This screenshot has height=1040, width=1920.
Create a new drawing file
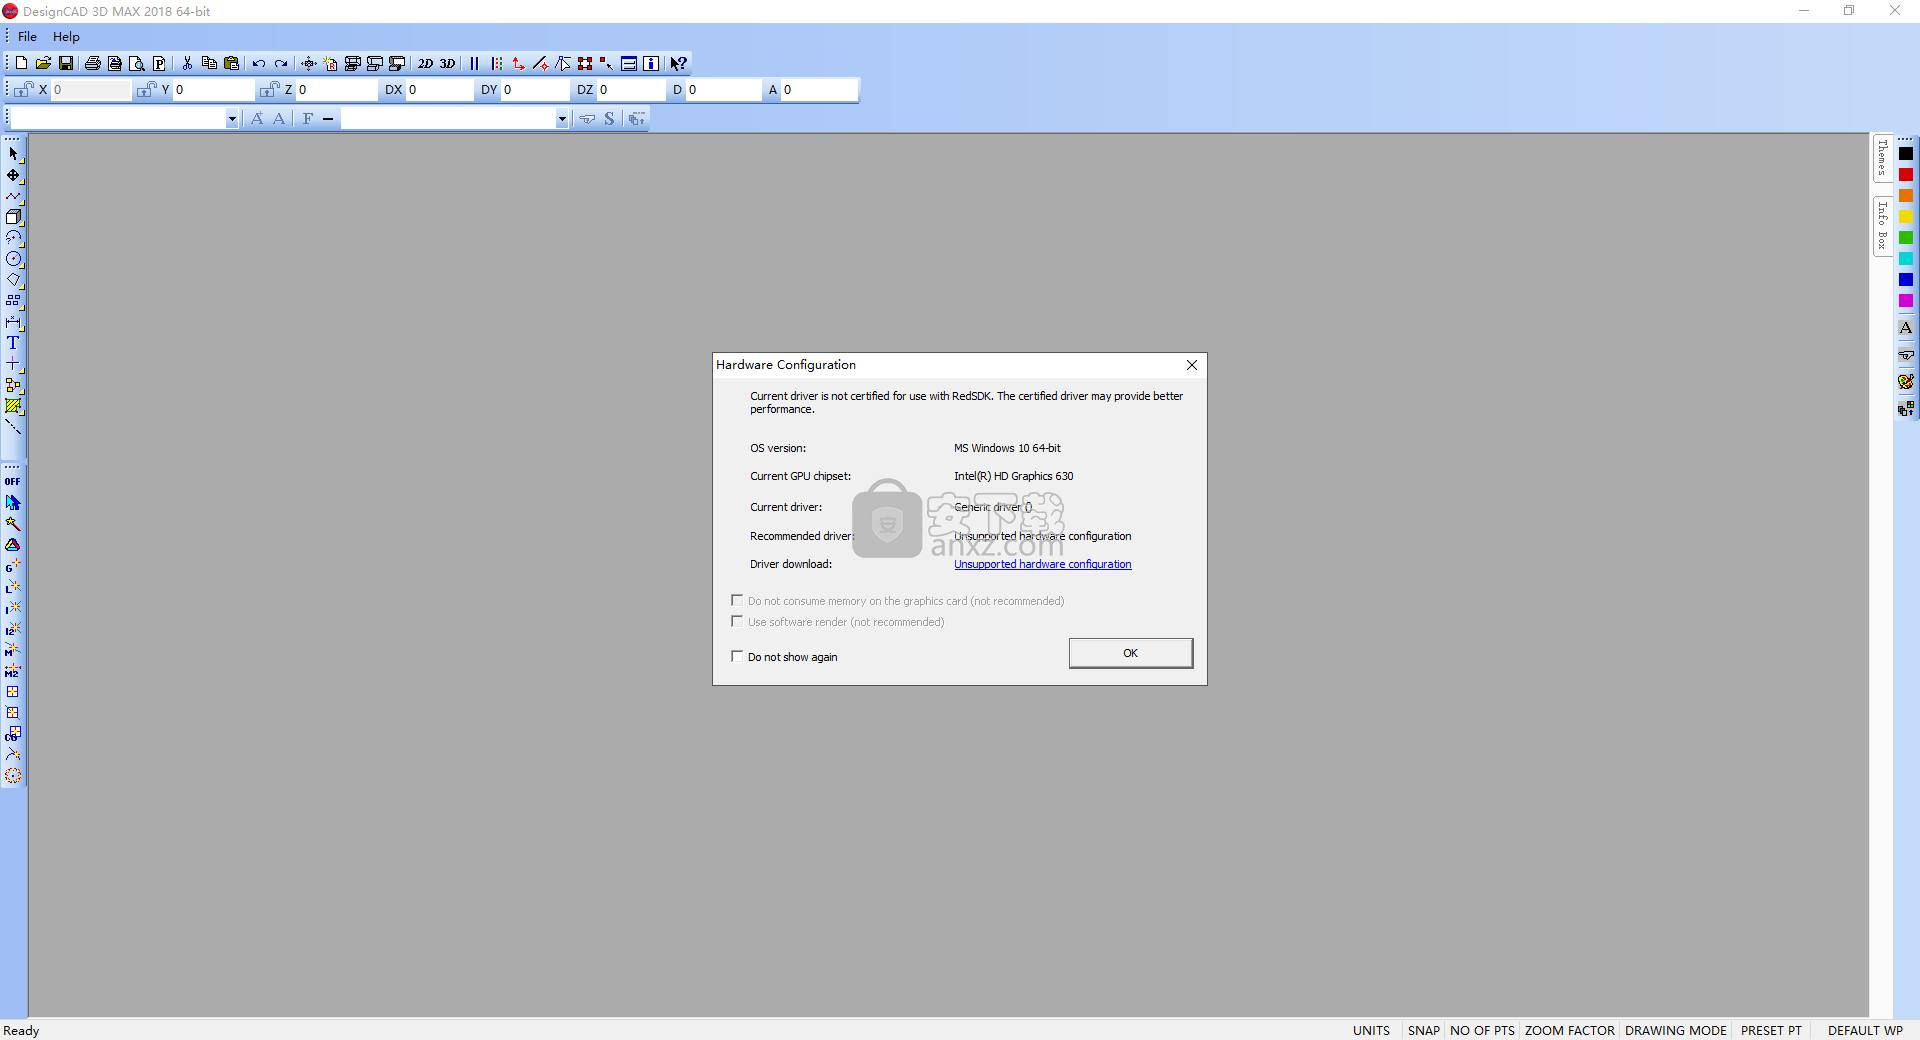click(21, 63)
